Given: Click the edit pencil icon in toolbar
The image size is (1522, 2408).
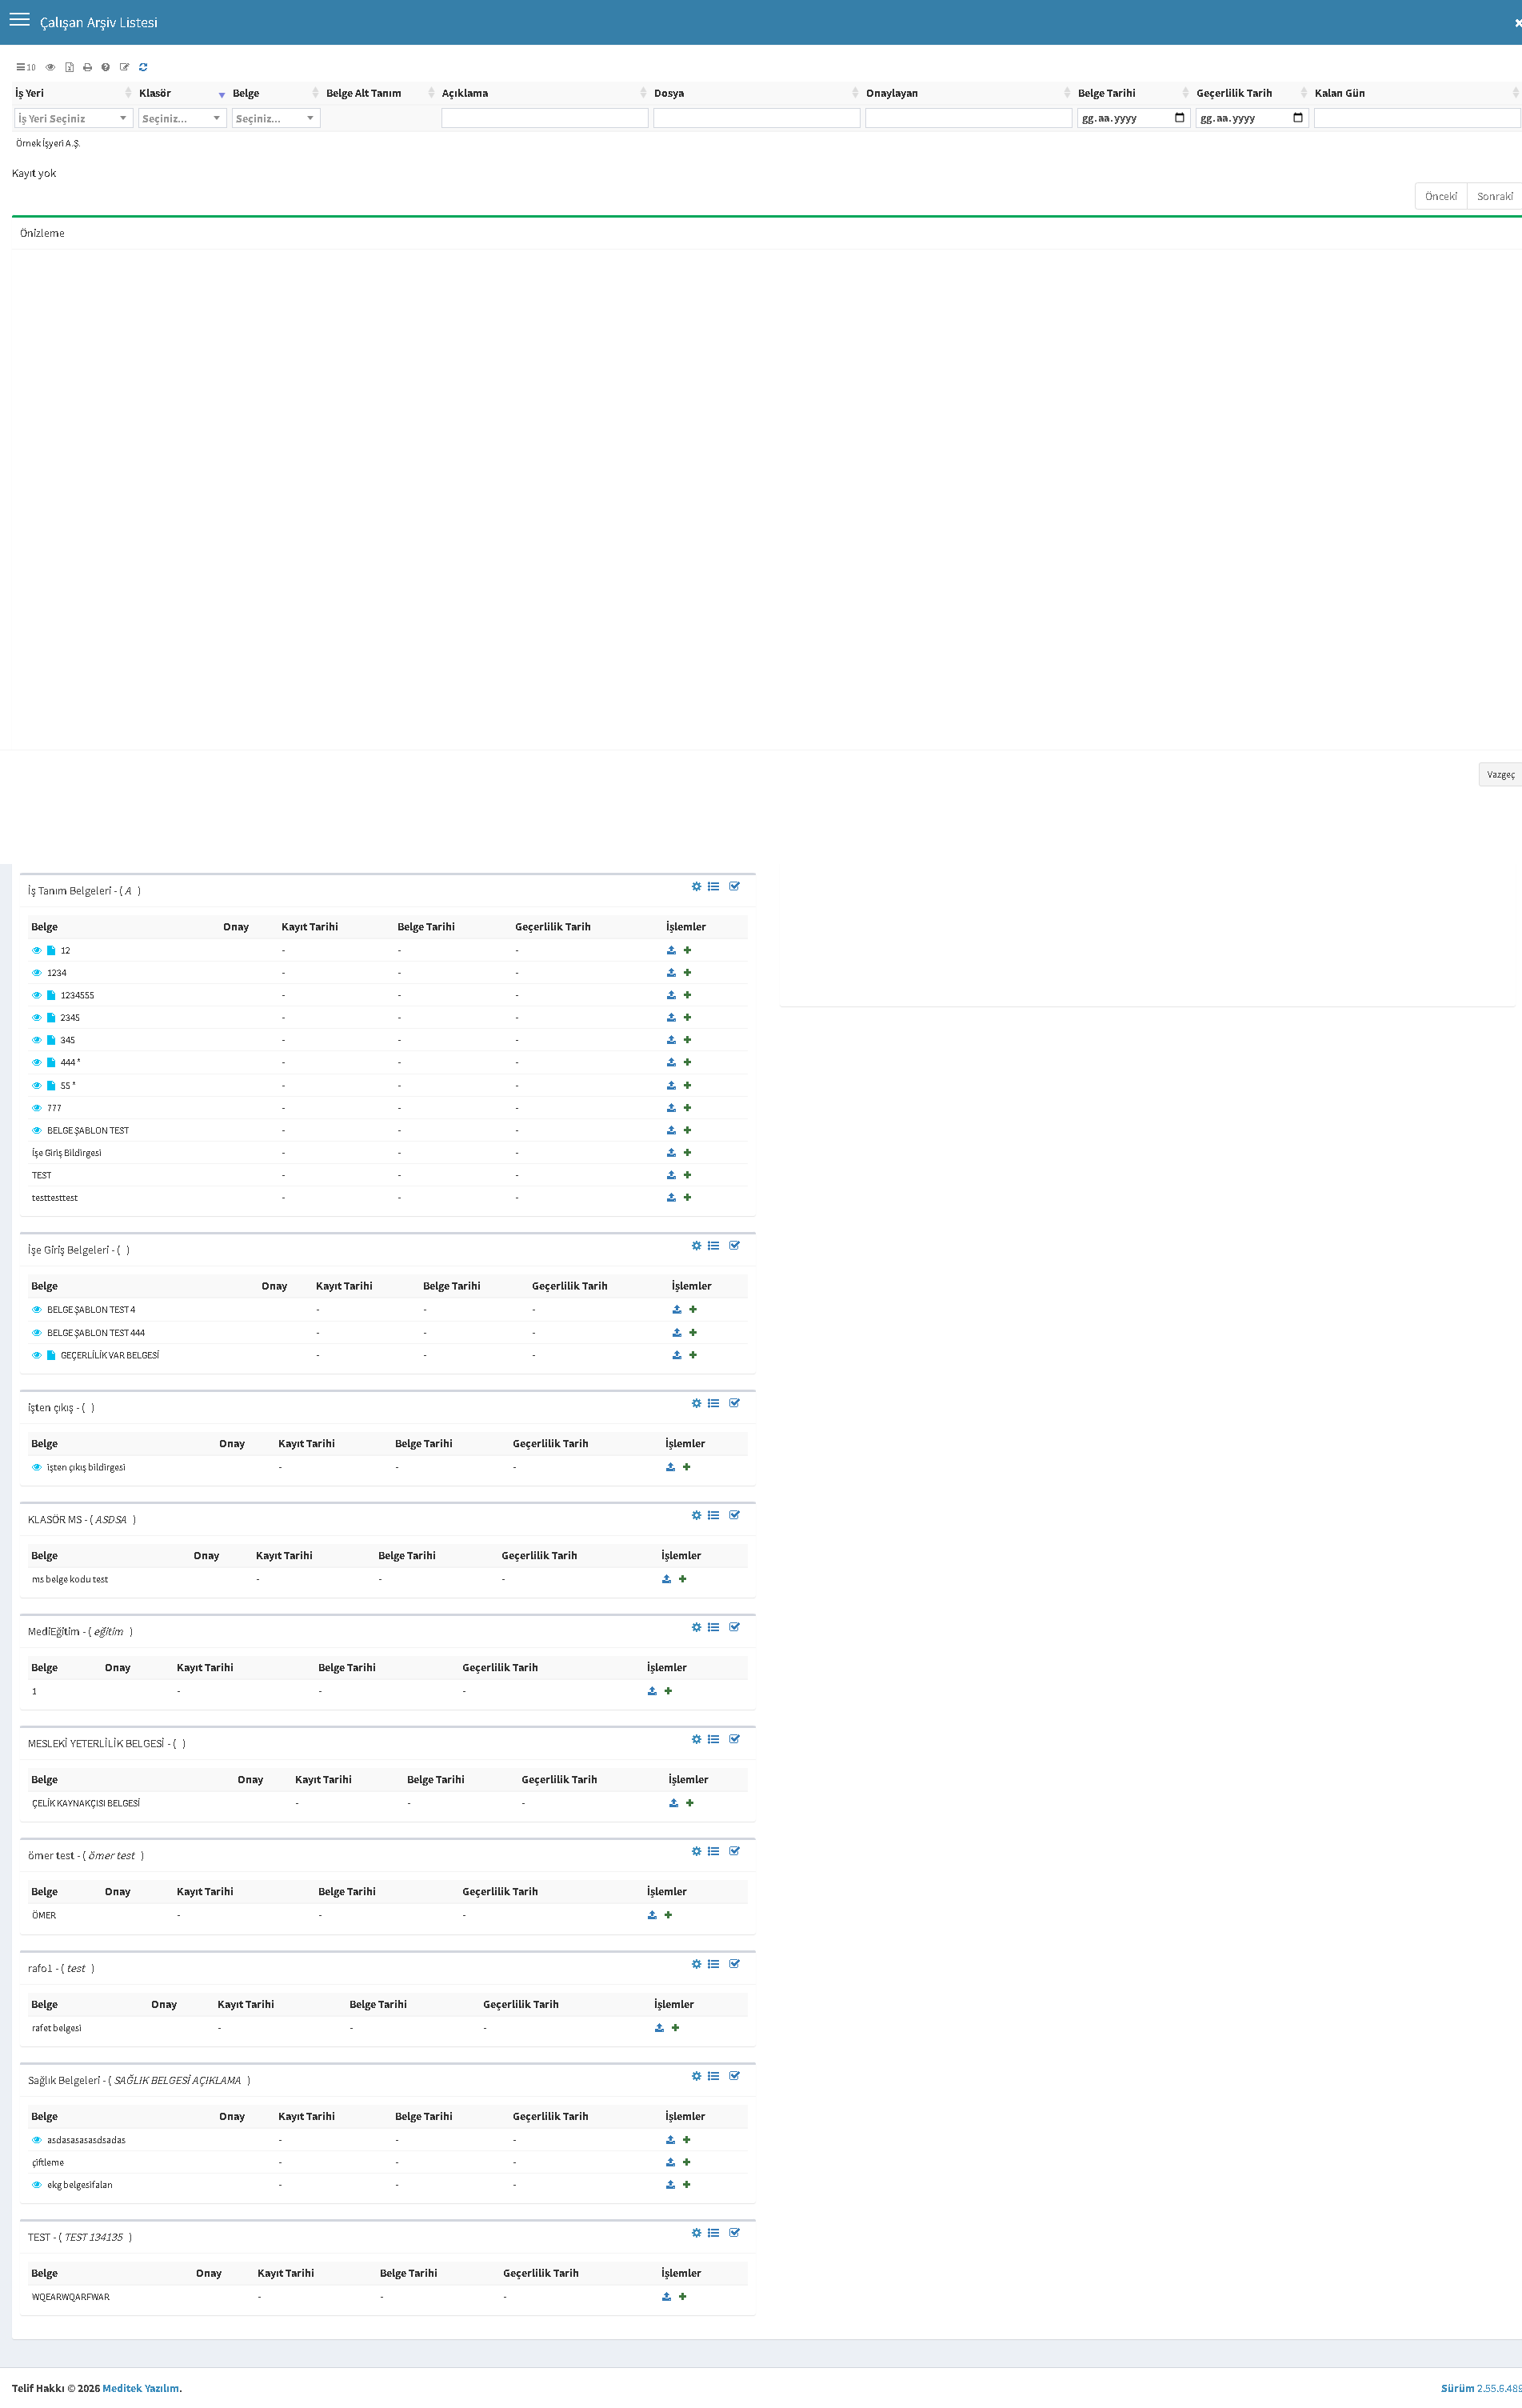Looking at the screenshot, I should (124, 67).
